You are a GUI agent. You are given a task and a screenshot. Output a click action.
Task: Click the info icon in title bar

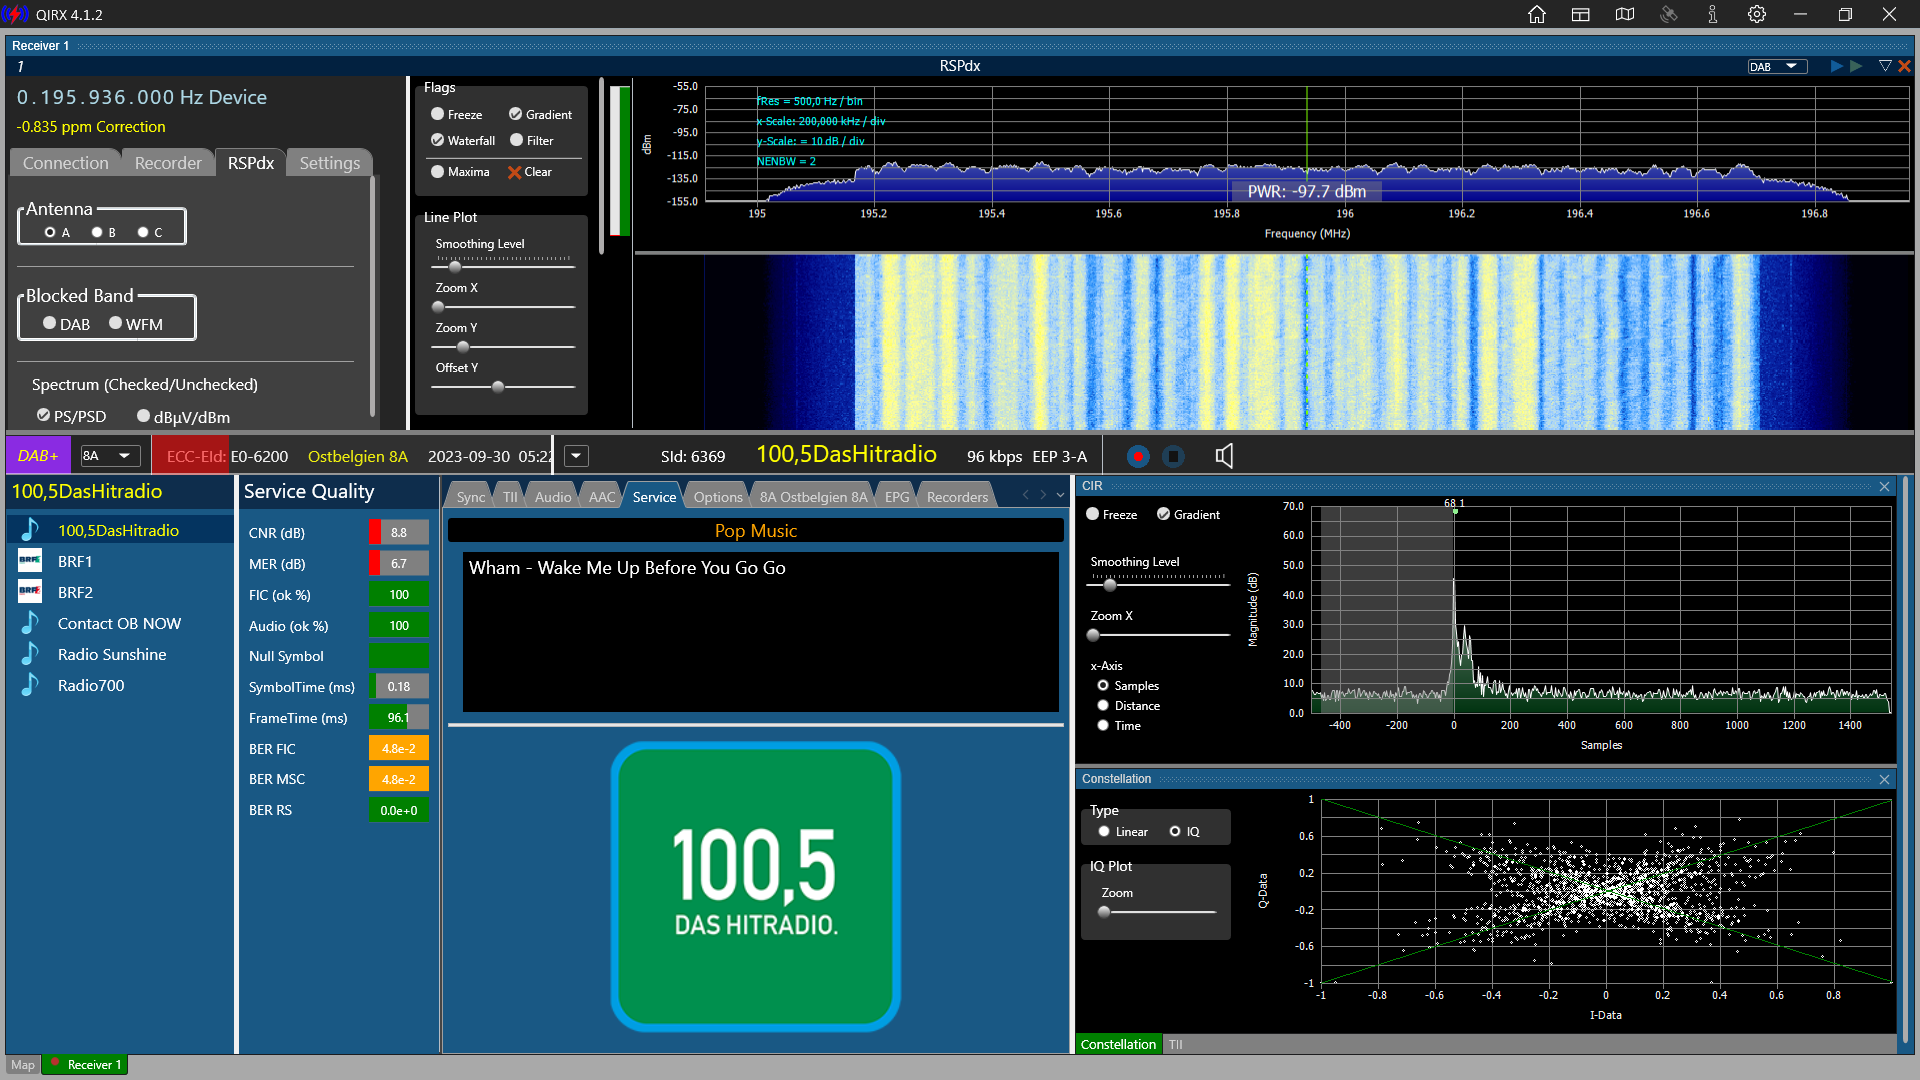(1713, 14)
